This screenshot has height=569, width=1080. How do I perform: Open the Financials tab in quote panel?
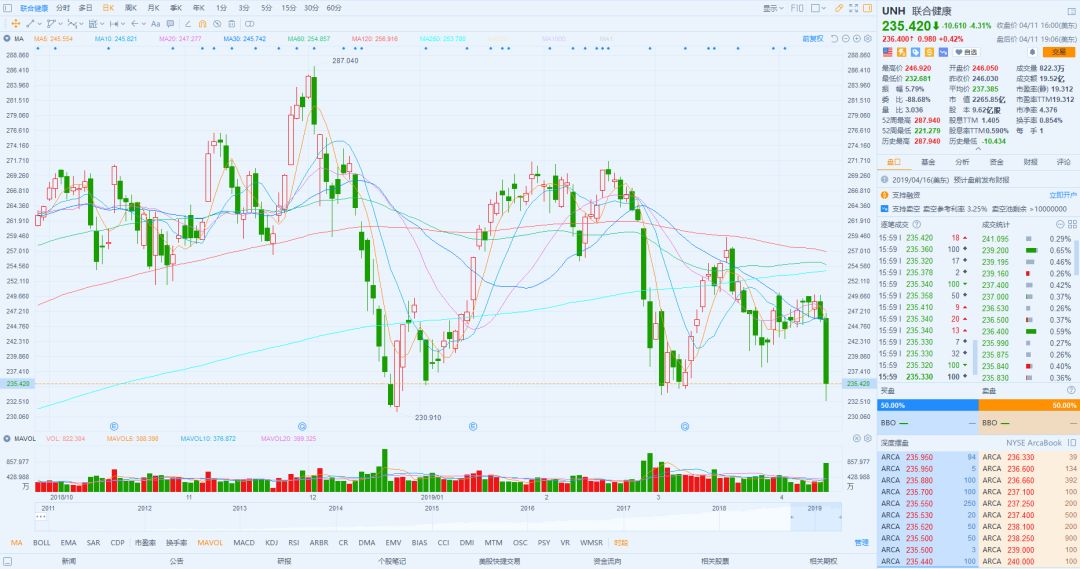pyautogui.click(x=1030, y=162)
